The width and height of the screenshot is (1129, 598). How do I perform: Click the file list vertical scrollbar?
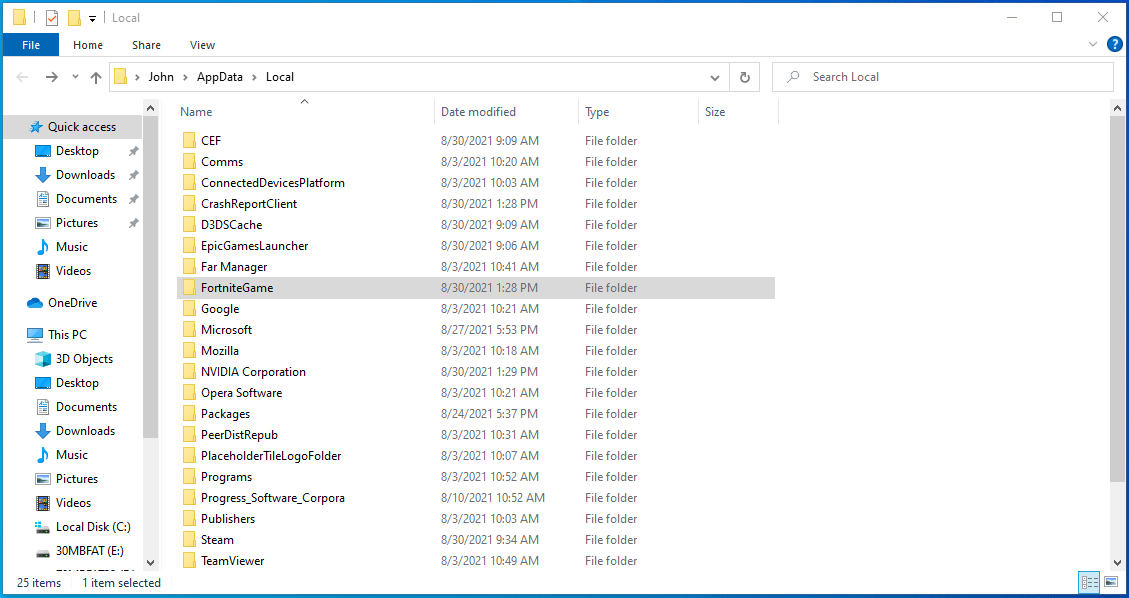point(1117,299)
